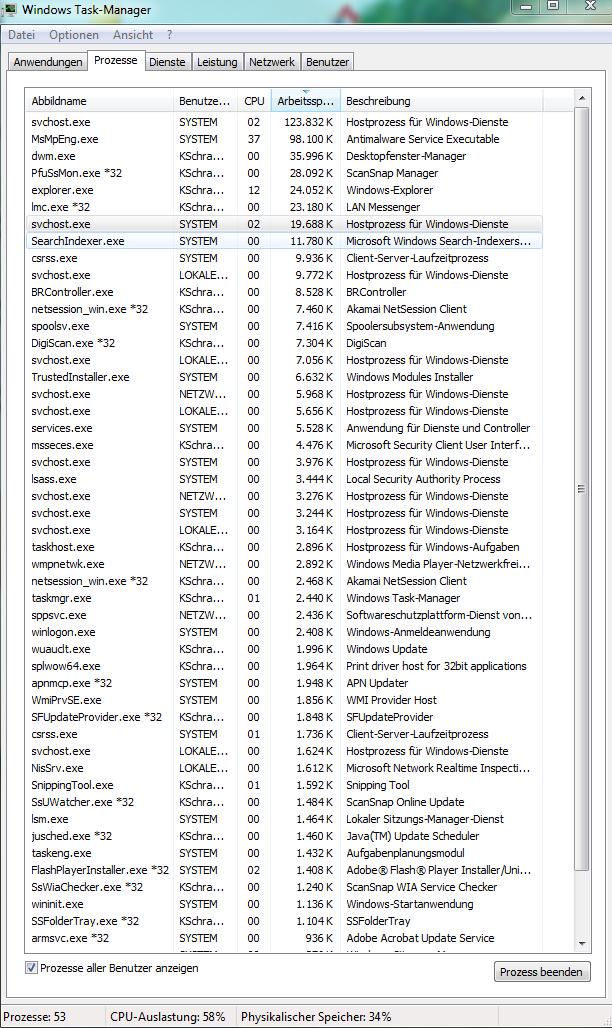Image resolution: width=612 pixels, height=1028 pixels.
Task: Click the scrollbar down arrow
Action: (582, 943)
